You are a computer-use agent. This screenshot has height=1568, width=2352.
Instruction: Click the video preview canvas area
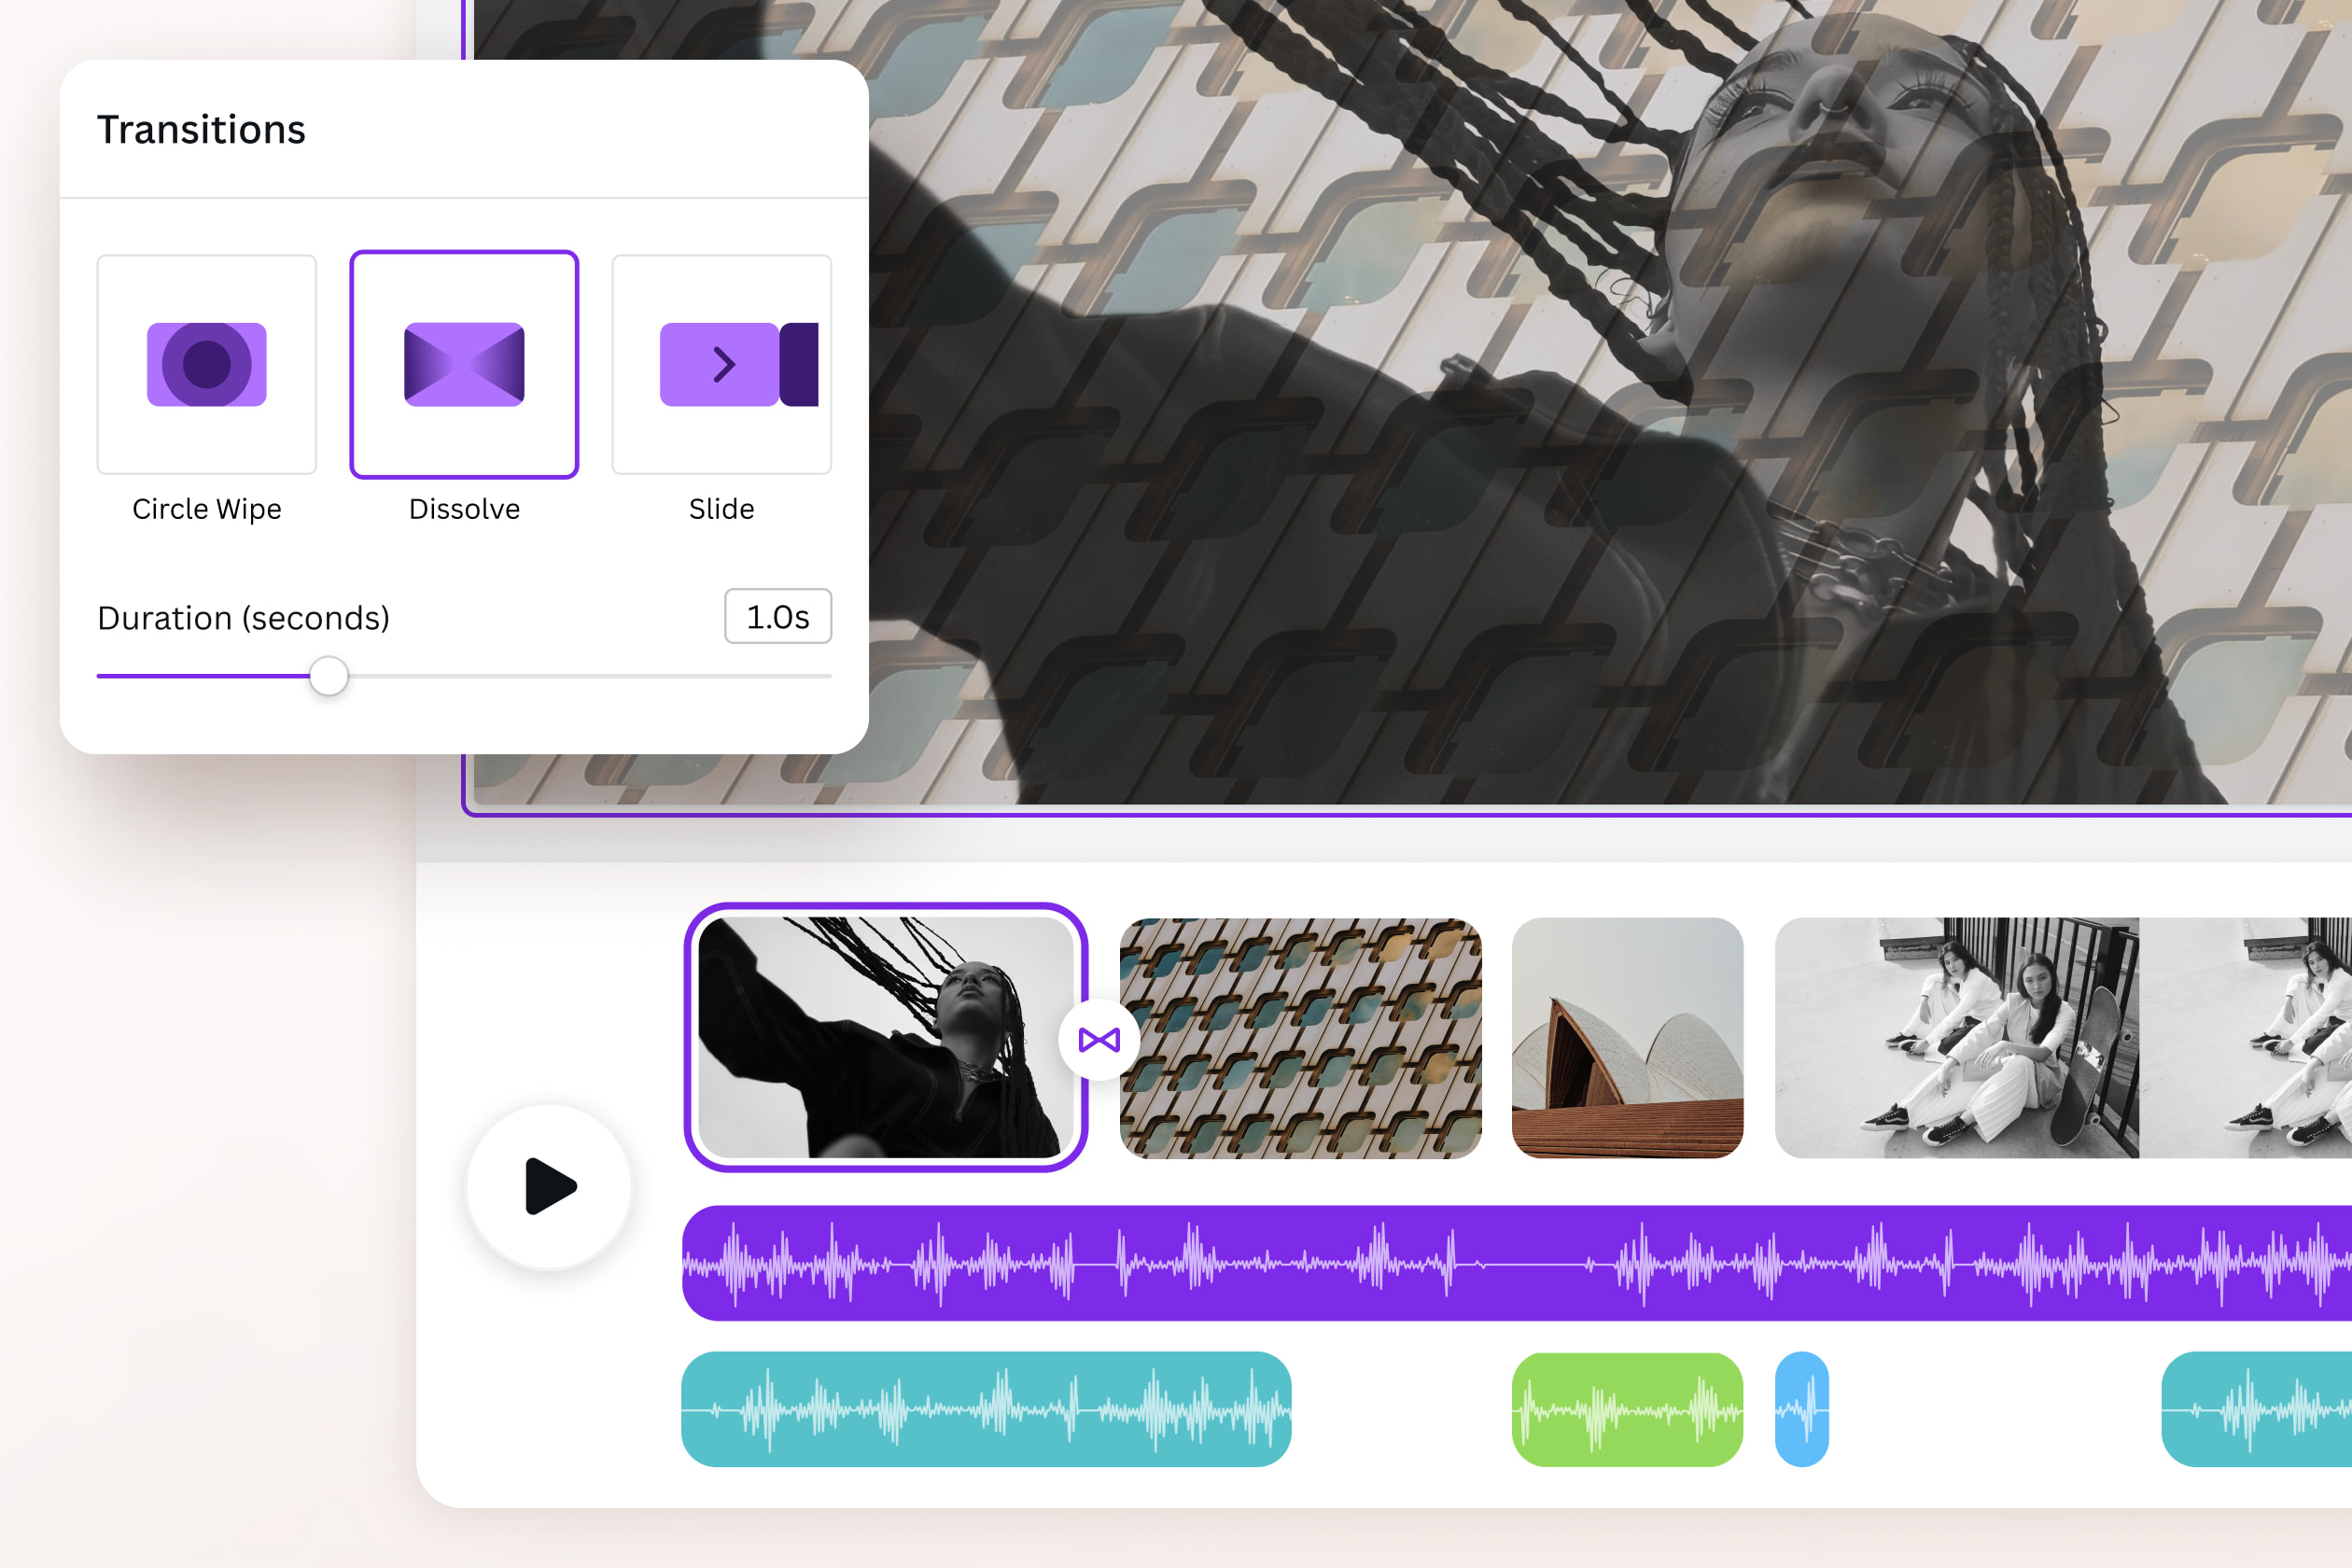pos(1600,400)
